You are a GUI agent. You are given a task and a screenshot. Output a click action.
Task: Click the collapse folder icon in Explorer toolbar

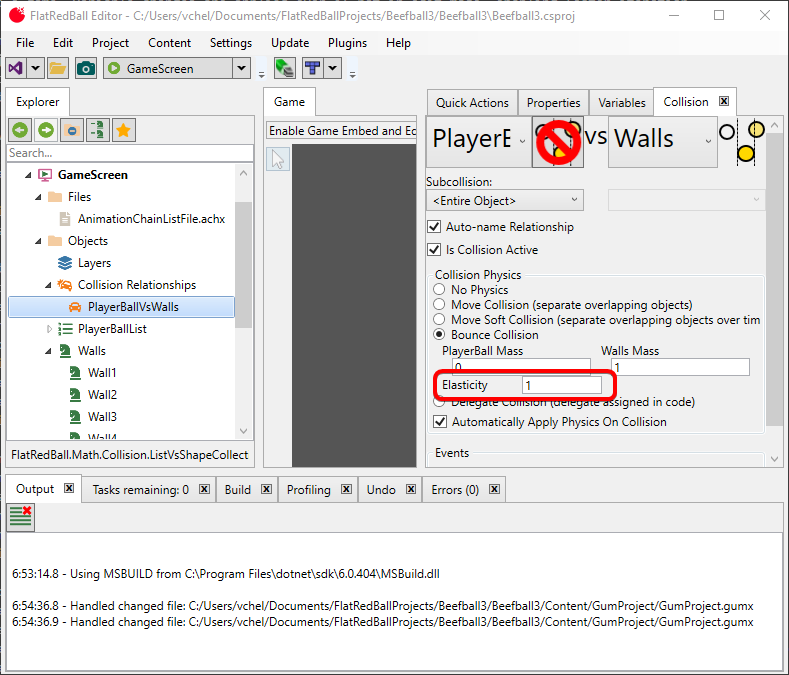point(72,130)
